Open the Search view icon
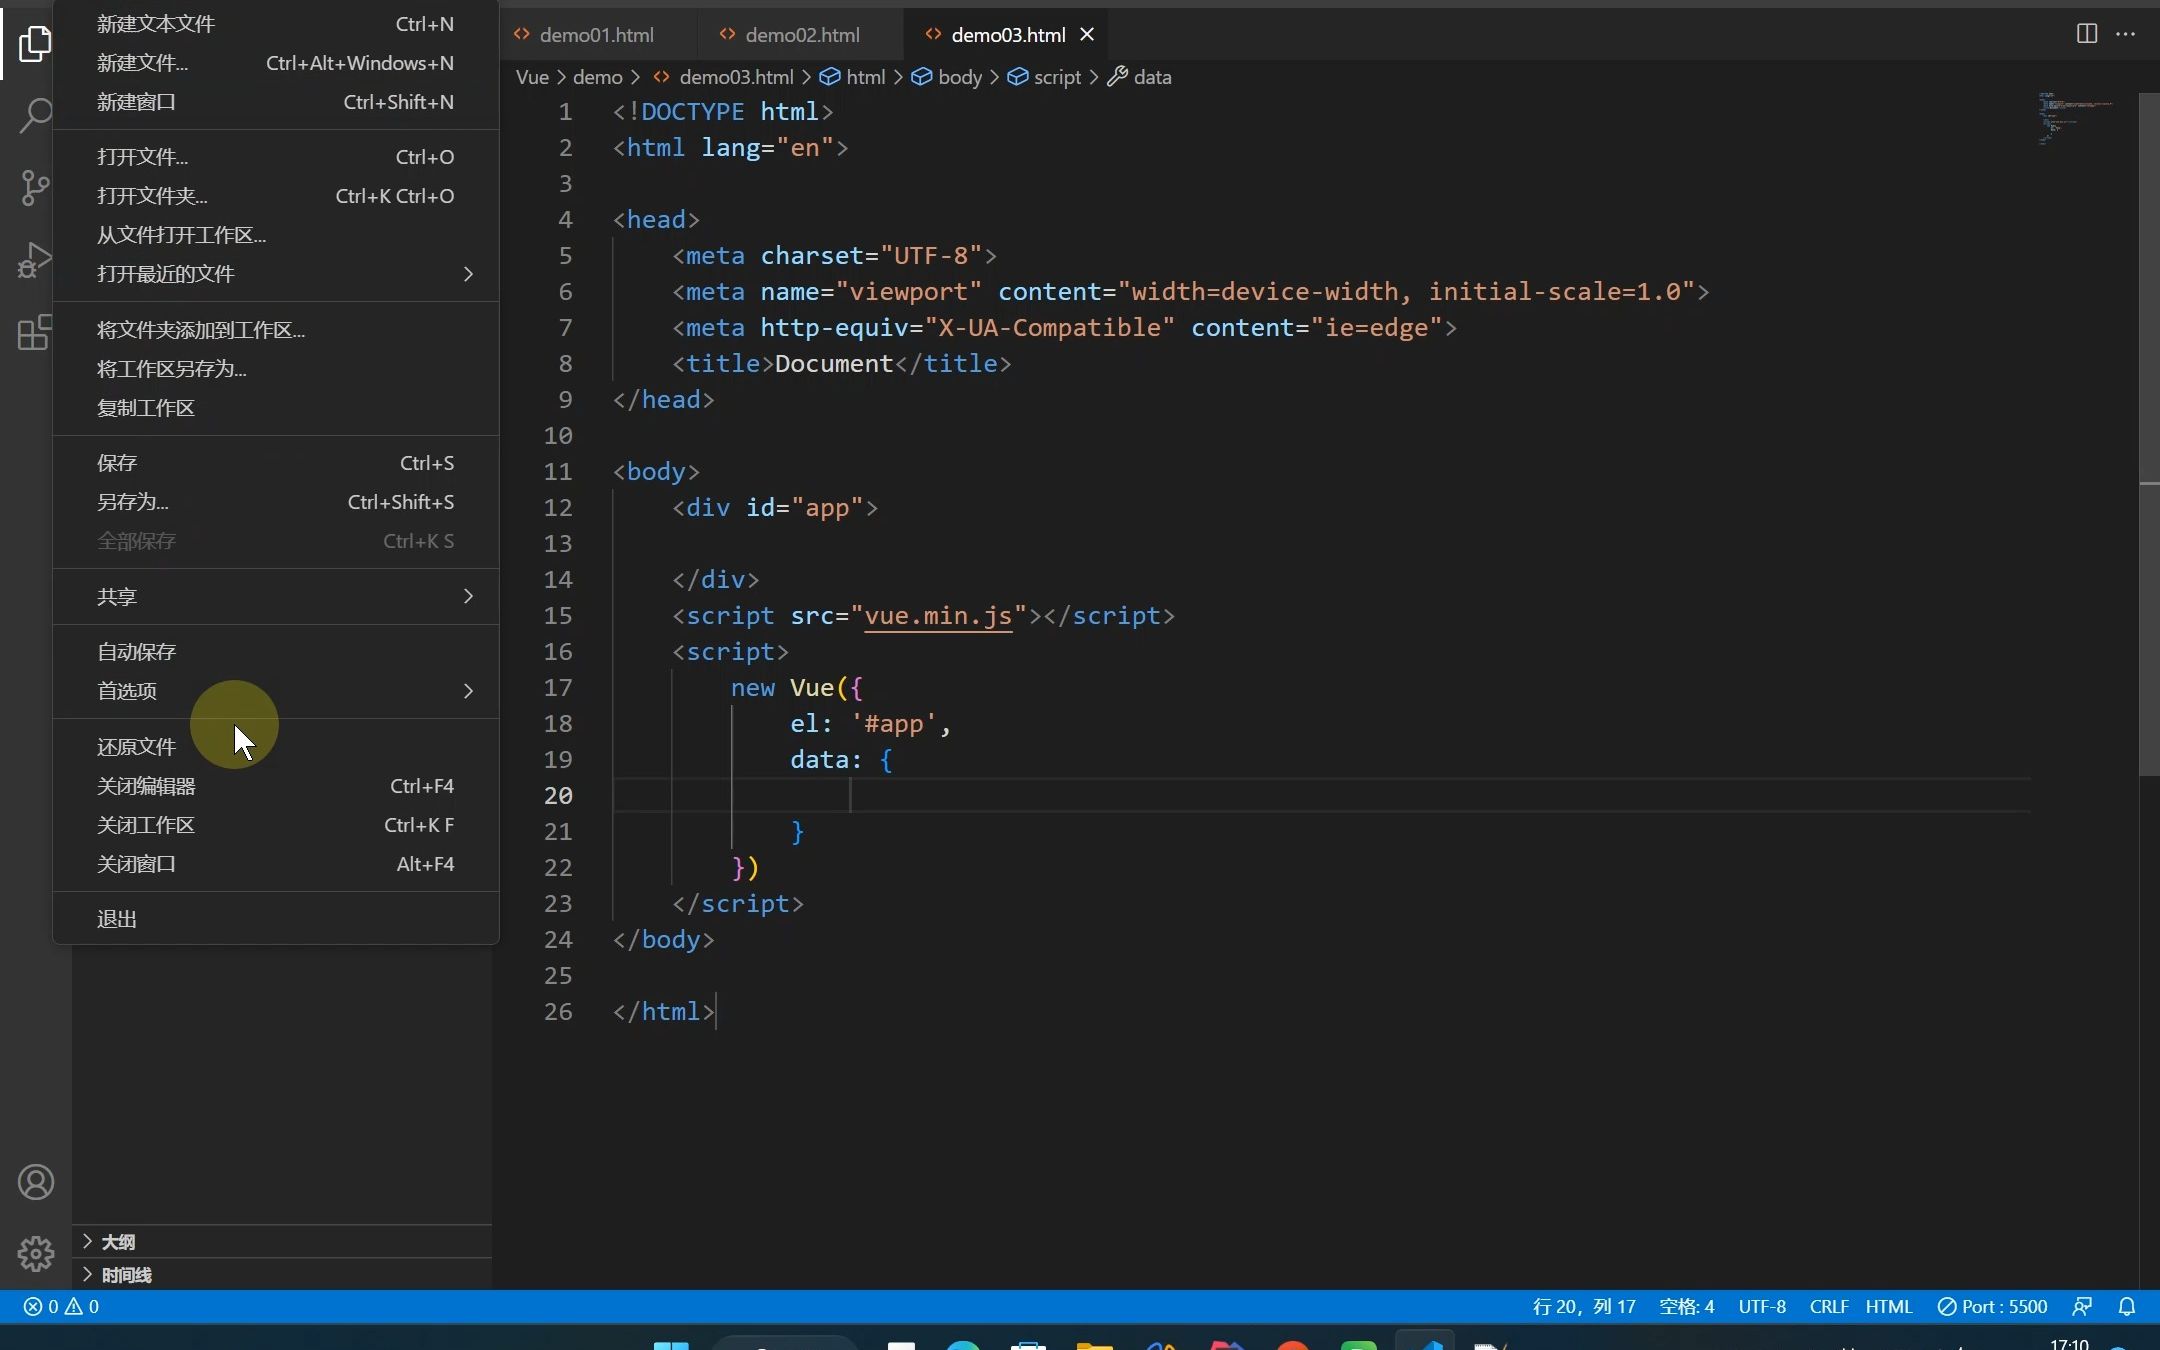2160x1350 pixels. pos(35,115)
